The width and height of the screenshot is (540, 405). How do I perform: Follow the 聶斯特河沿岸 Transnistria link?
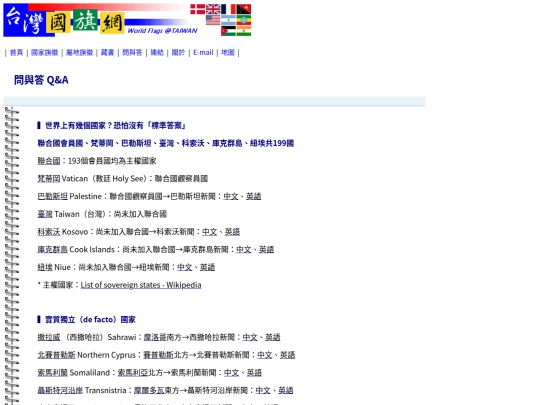pyautogui.click(x=60, y=390)
